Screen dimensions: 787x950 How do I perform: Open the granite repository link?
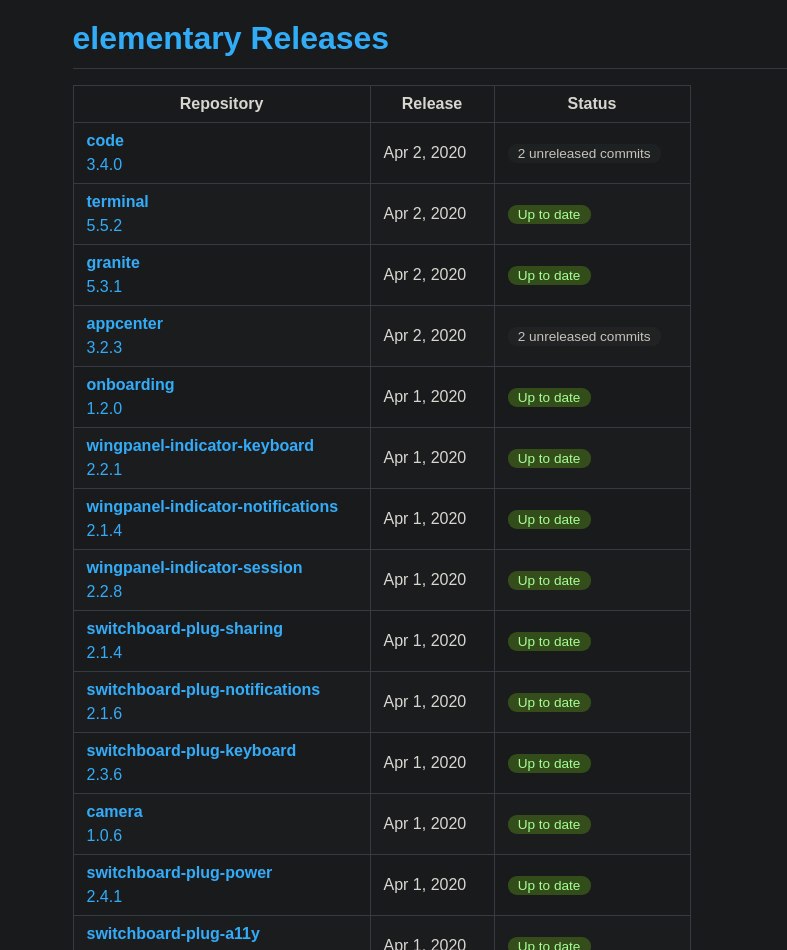113,263
